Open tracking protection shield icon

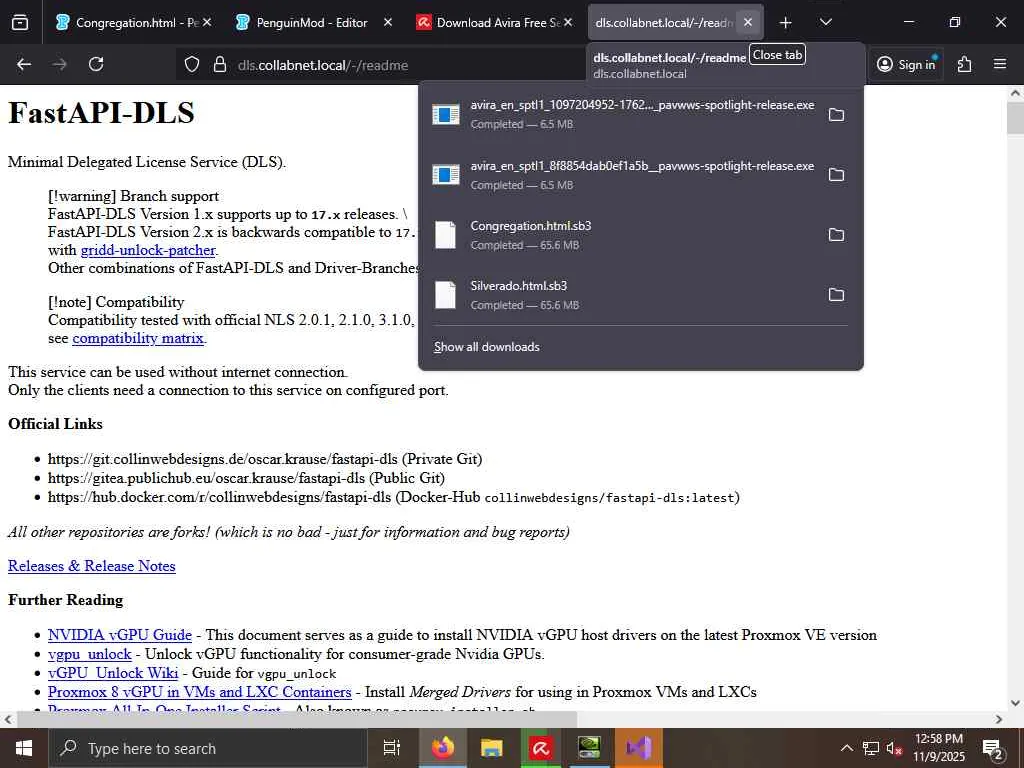pos(191,65)
